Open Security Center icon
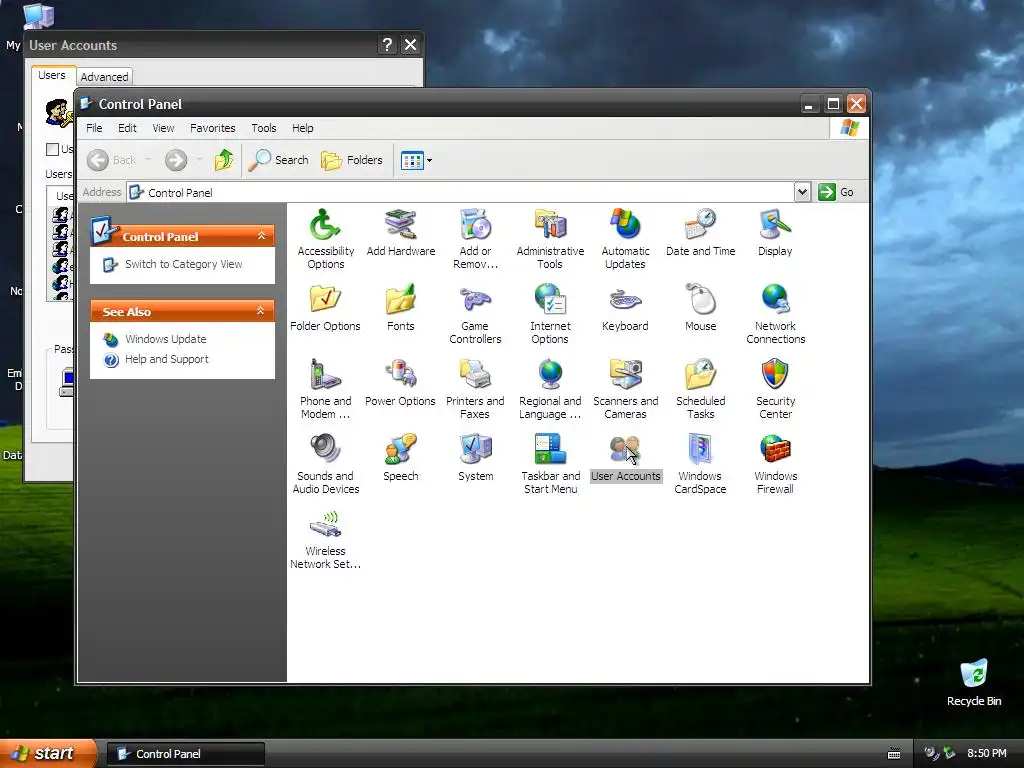Screen dimensions: 1024x768 coord(775,389)
